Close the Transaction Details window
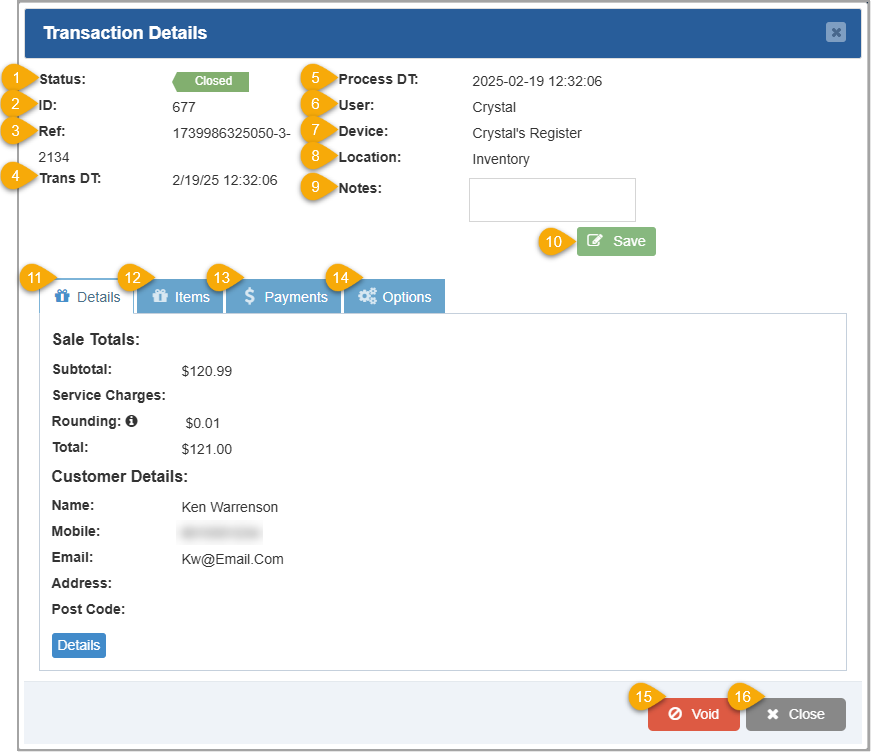This screenshot has width=872, height=753. click(x=795, y=714)
